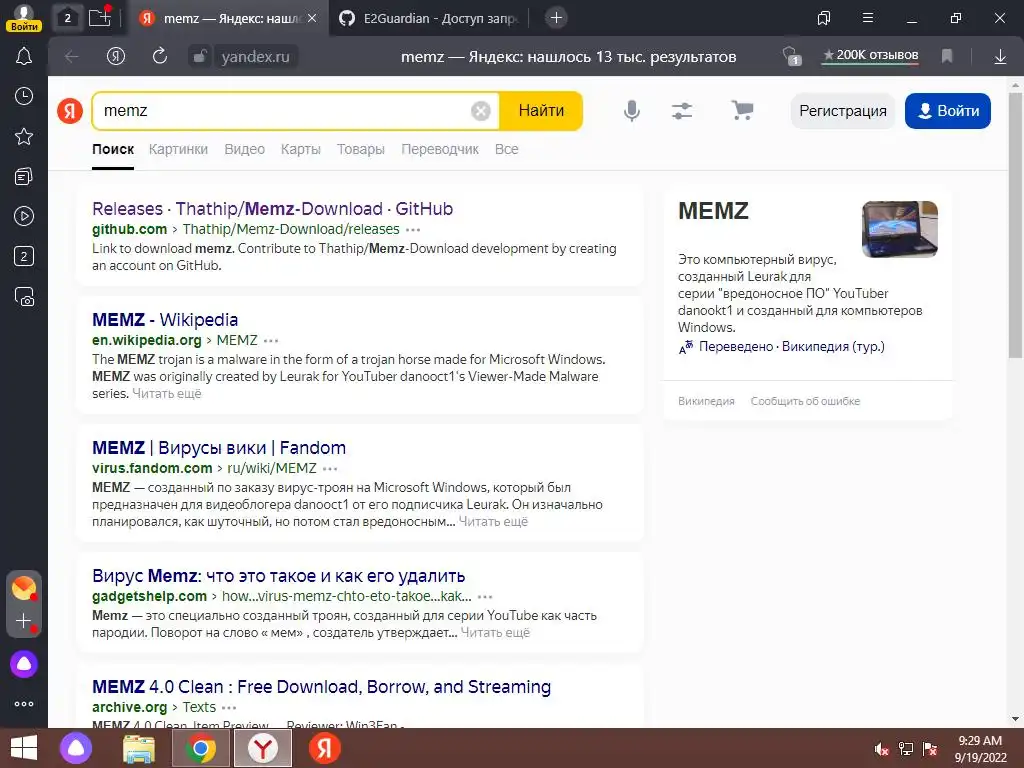Switch to E2Guardian tab
Image resolution: width=1024 pixels, height=768 pixels.
click(430, 18)
